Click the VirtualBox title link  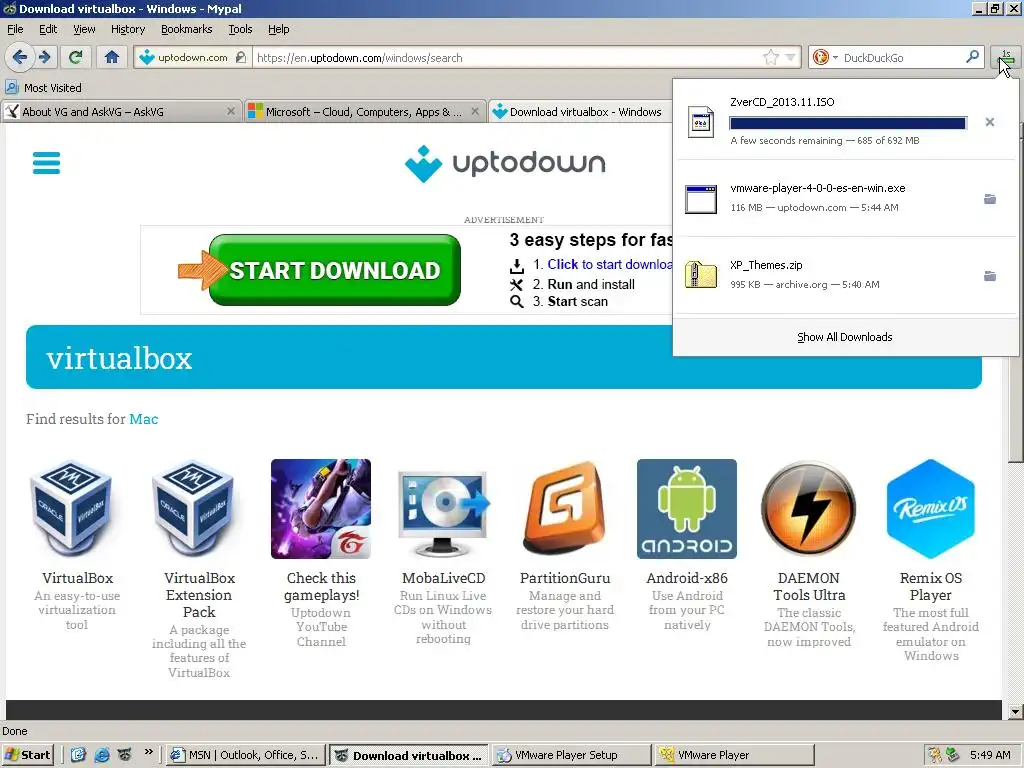[77, 578]
